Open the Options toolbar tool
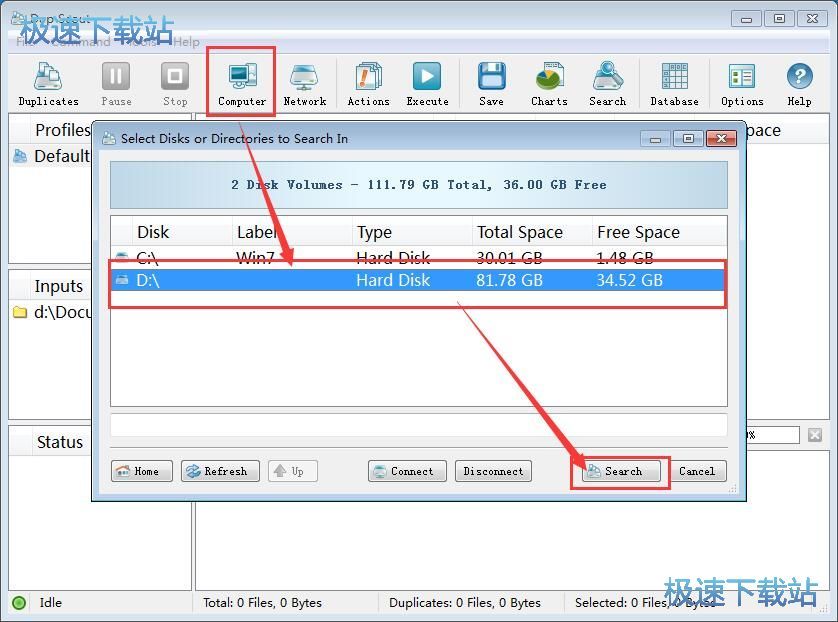 pyautogui.click(x=742, y=84)
